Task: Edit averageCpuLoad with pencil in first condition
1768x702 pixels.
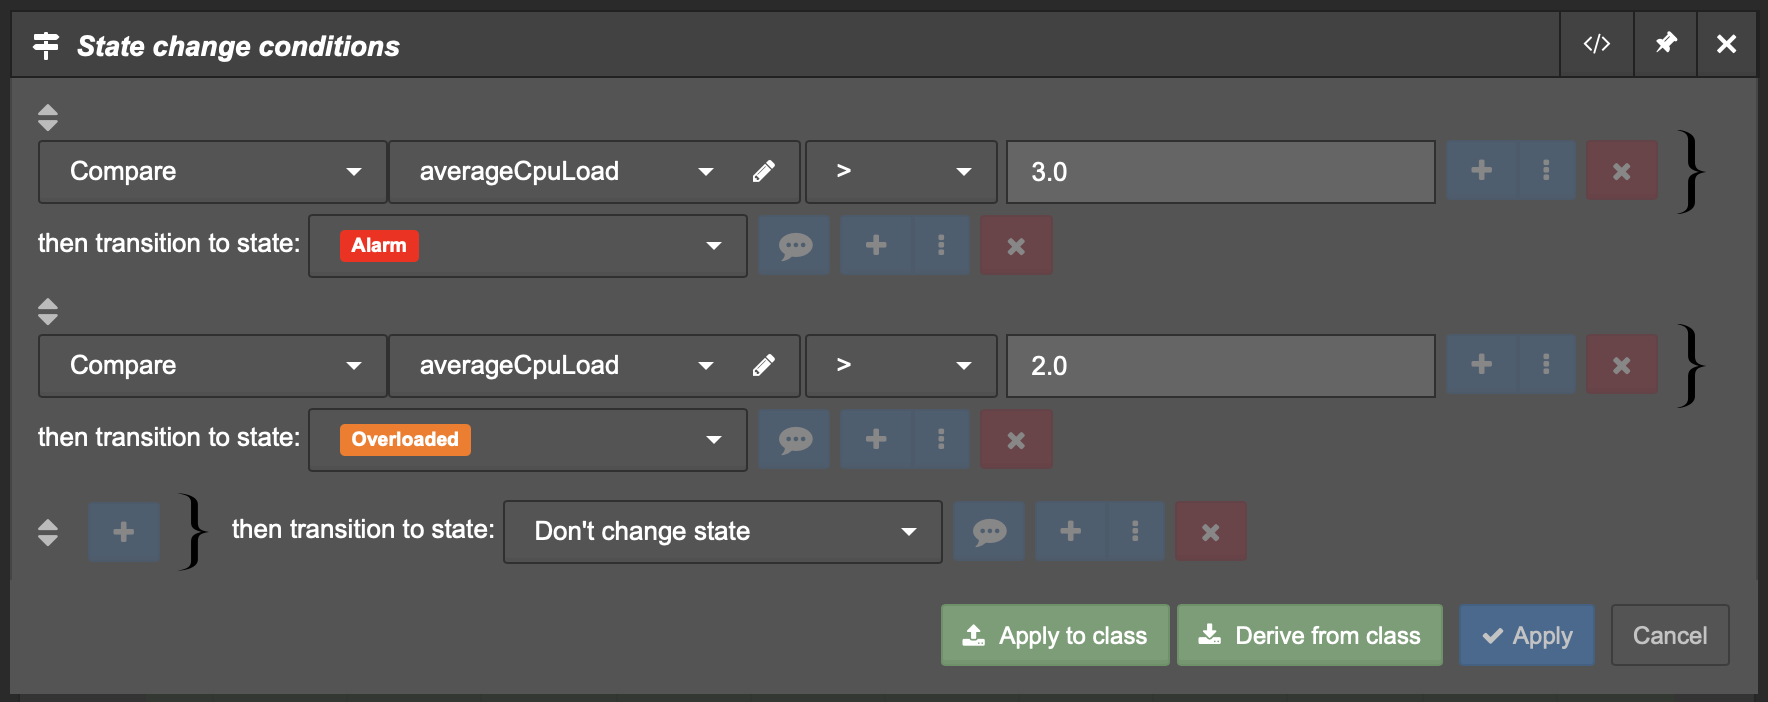Action: pos(764,172)
